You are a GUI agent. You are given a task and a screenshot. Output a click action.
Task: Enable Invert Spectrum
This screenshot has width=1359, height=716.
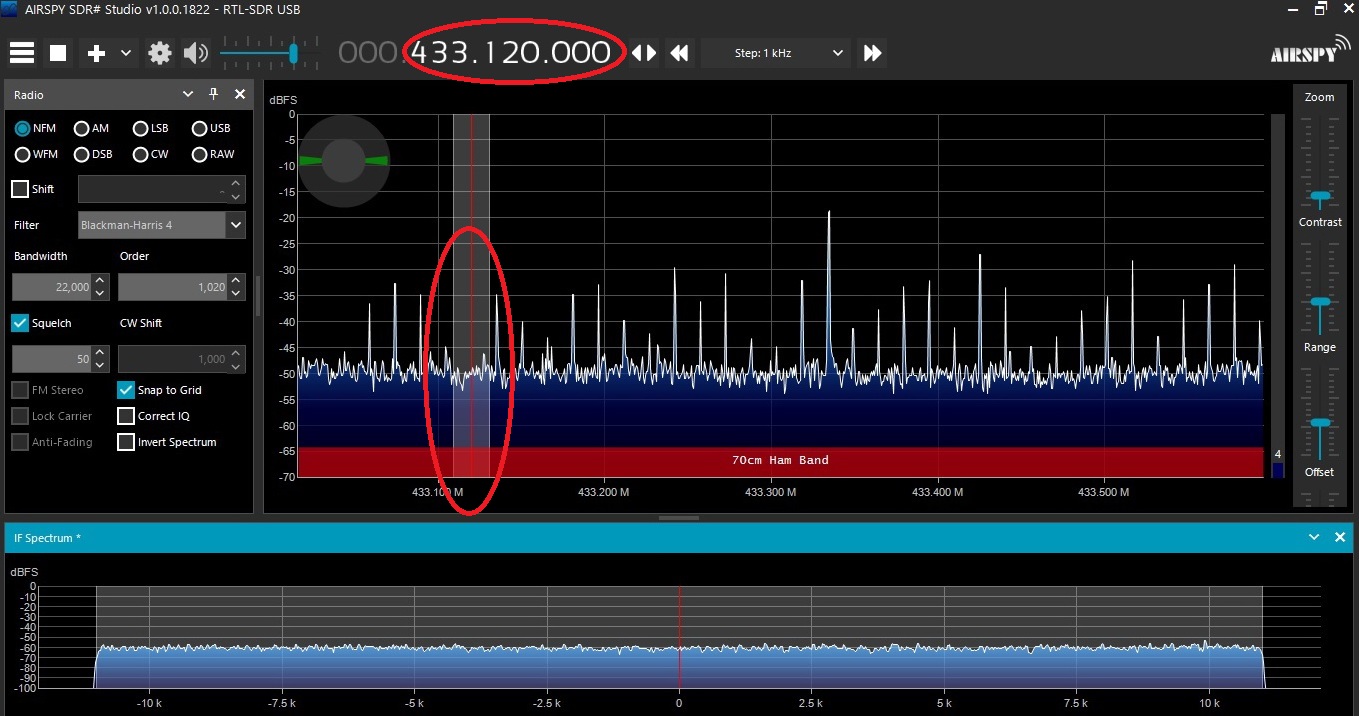[x=126, y=442]
